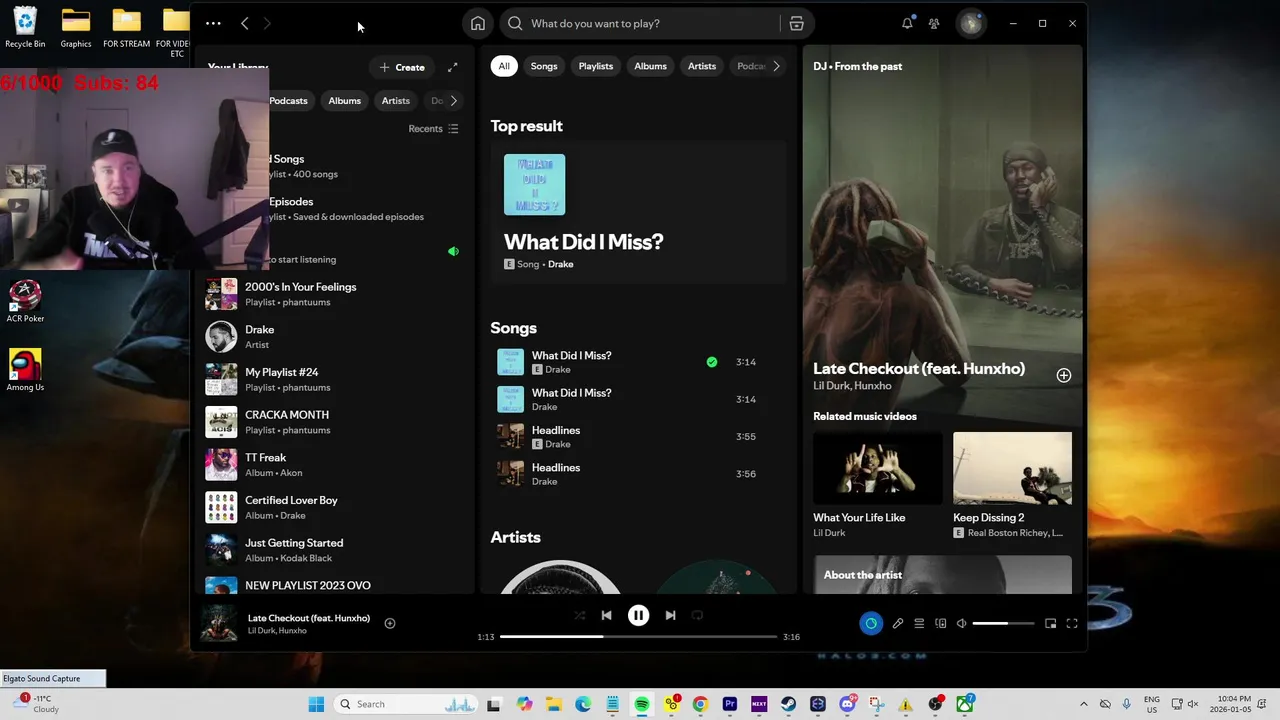1280x720 pixels.
Task: Select the Artists search filter in results
Action: pos(702,66)
